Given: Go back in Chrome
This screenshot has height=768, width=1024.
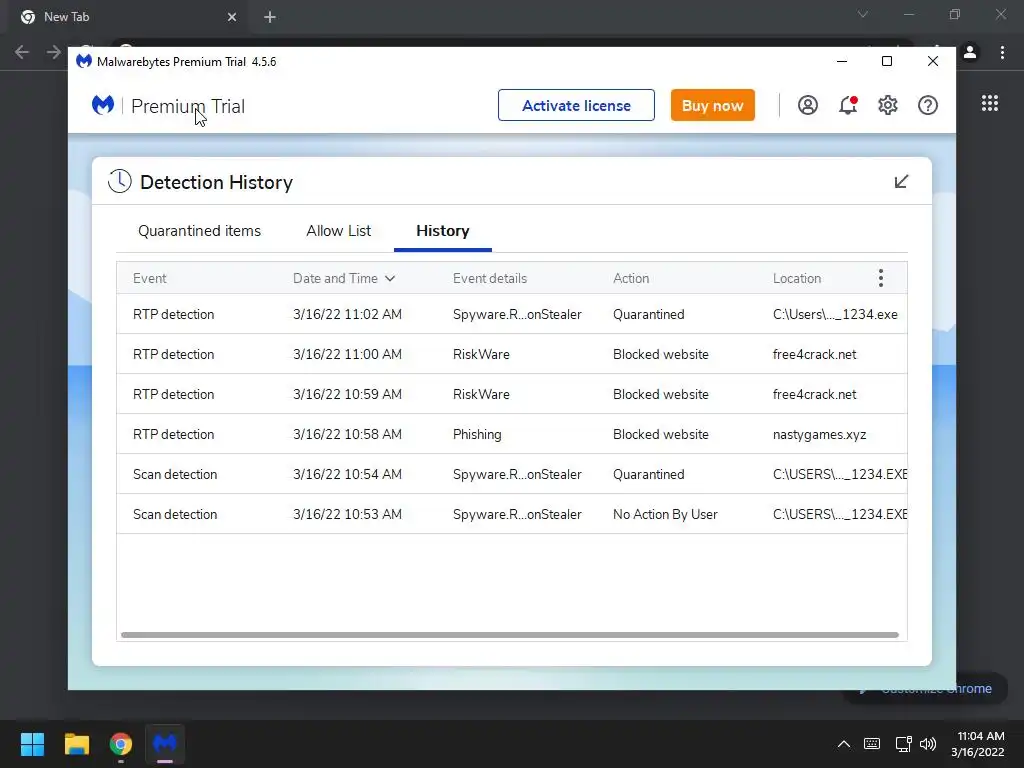Looking at the screenshot, I should pos(22,52).
